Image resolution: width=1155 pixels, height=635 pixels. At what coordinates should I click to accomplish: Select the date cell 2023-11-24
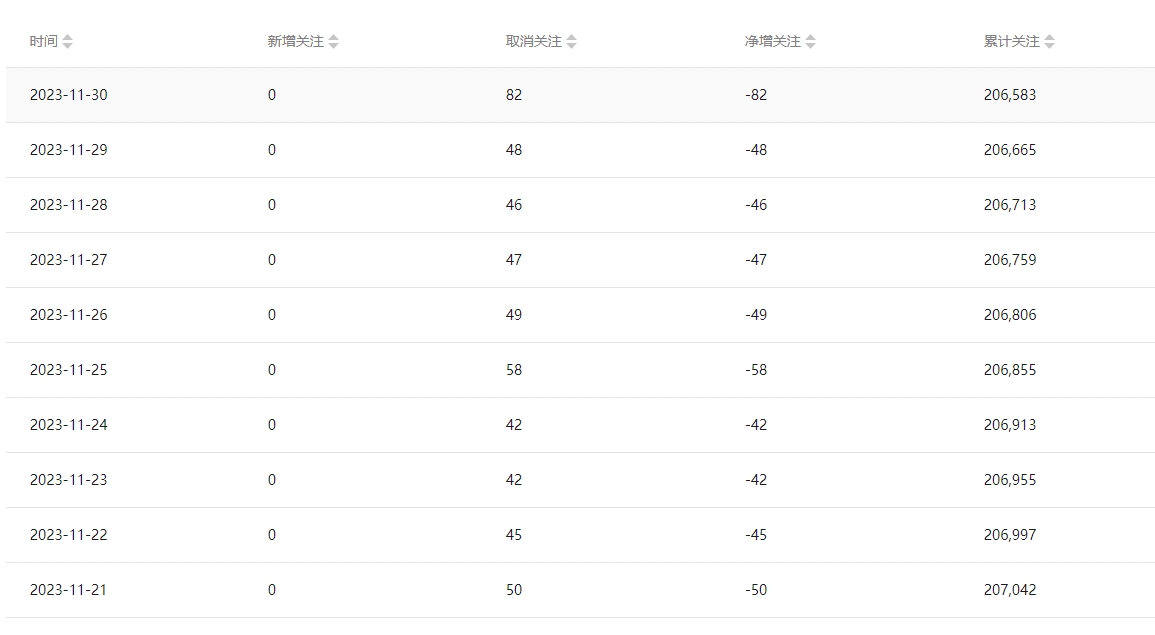pyautogui.click(x=69, y=425)
